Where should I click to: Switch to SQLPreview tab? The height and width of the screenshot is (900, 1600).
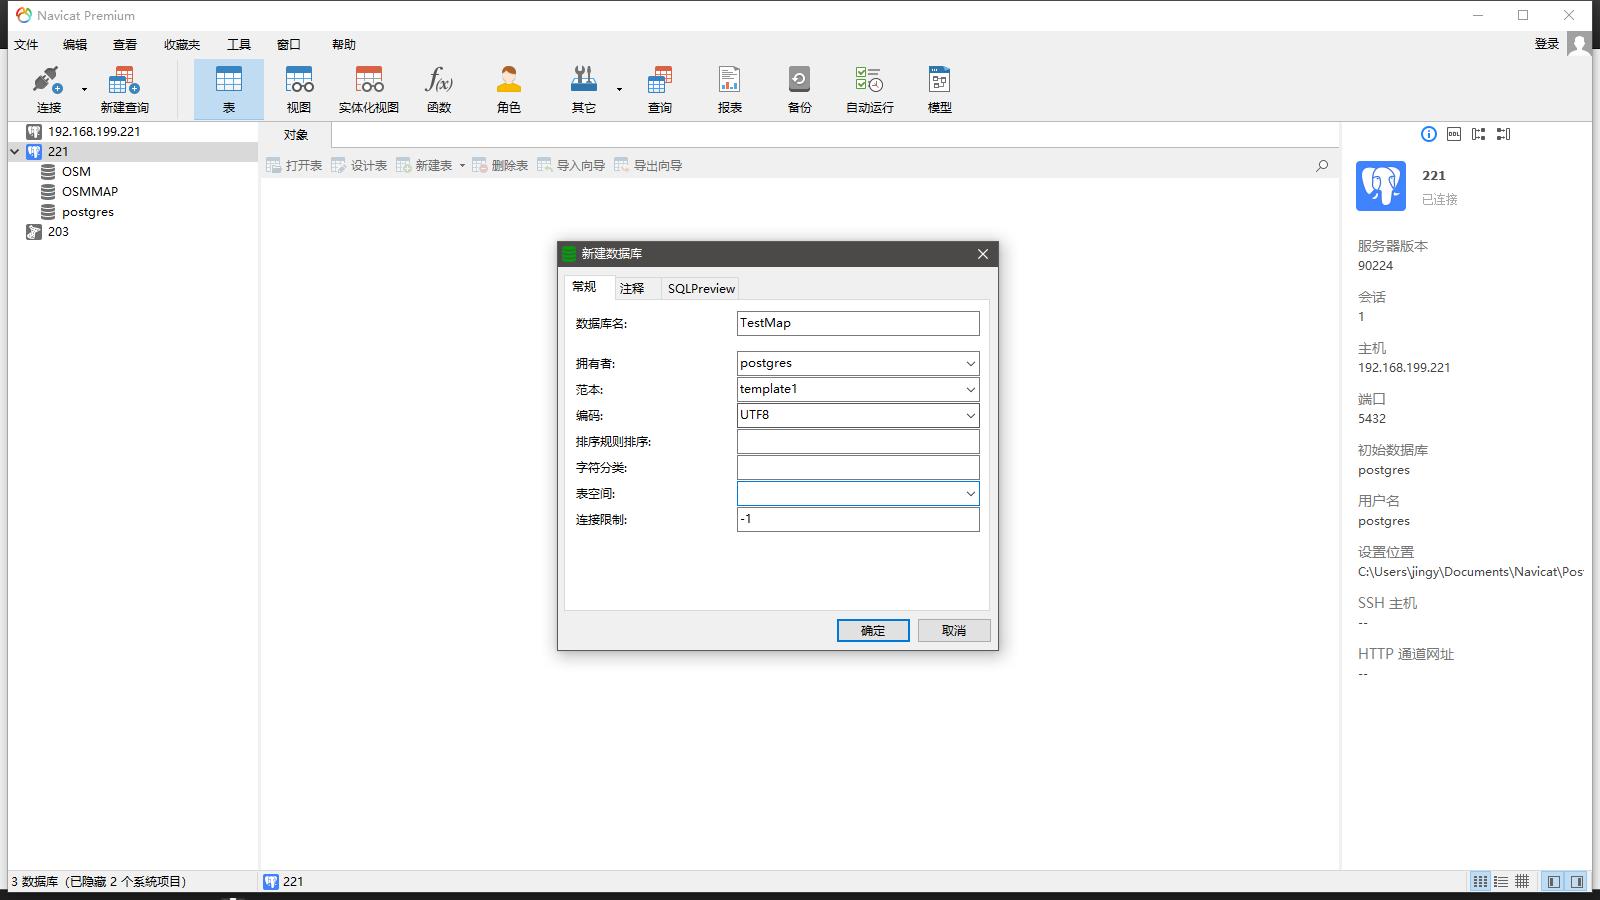tap(701, 288)
